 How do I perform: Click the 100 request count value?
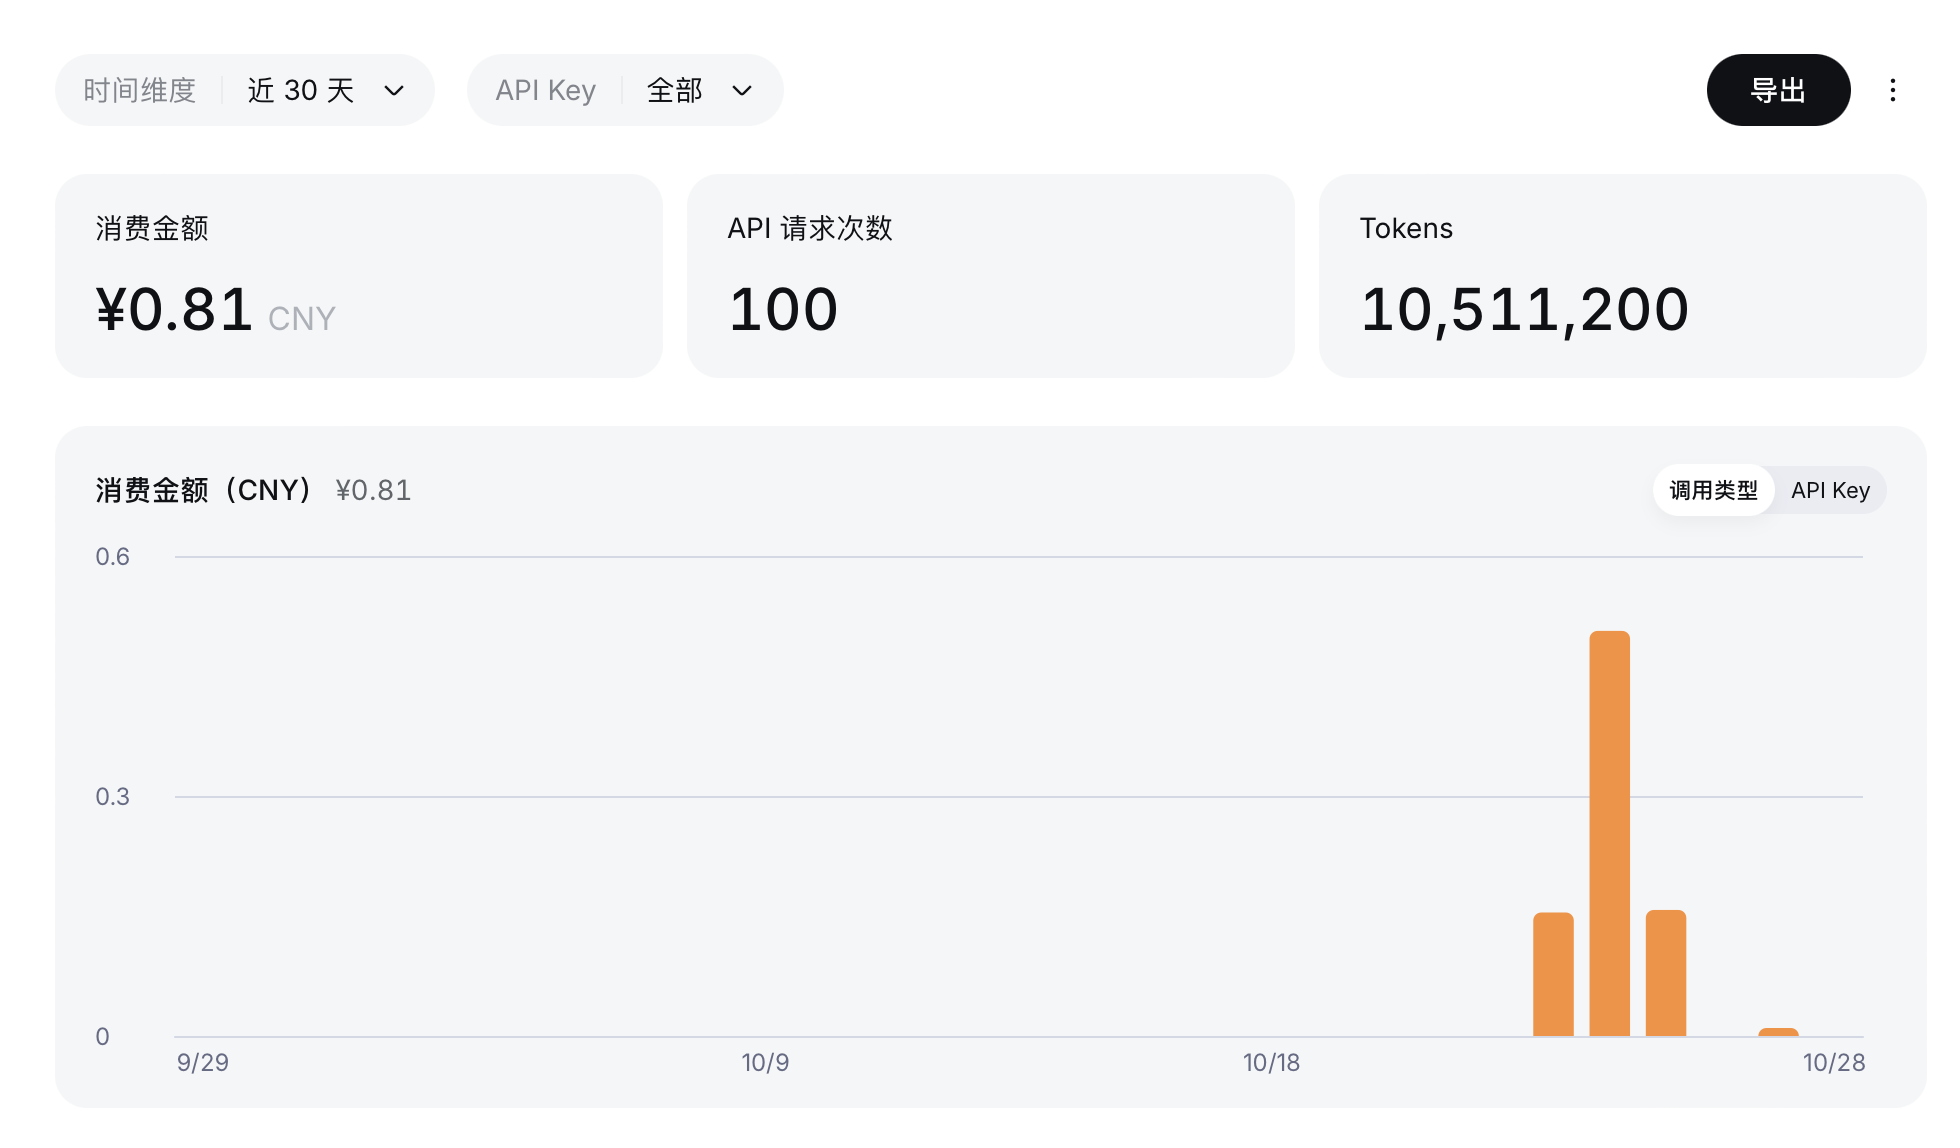(783, 309)
